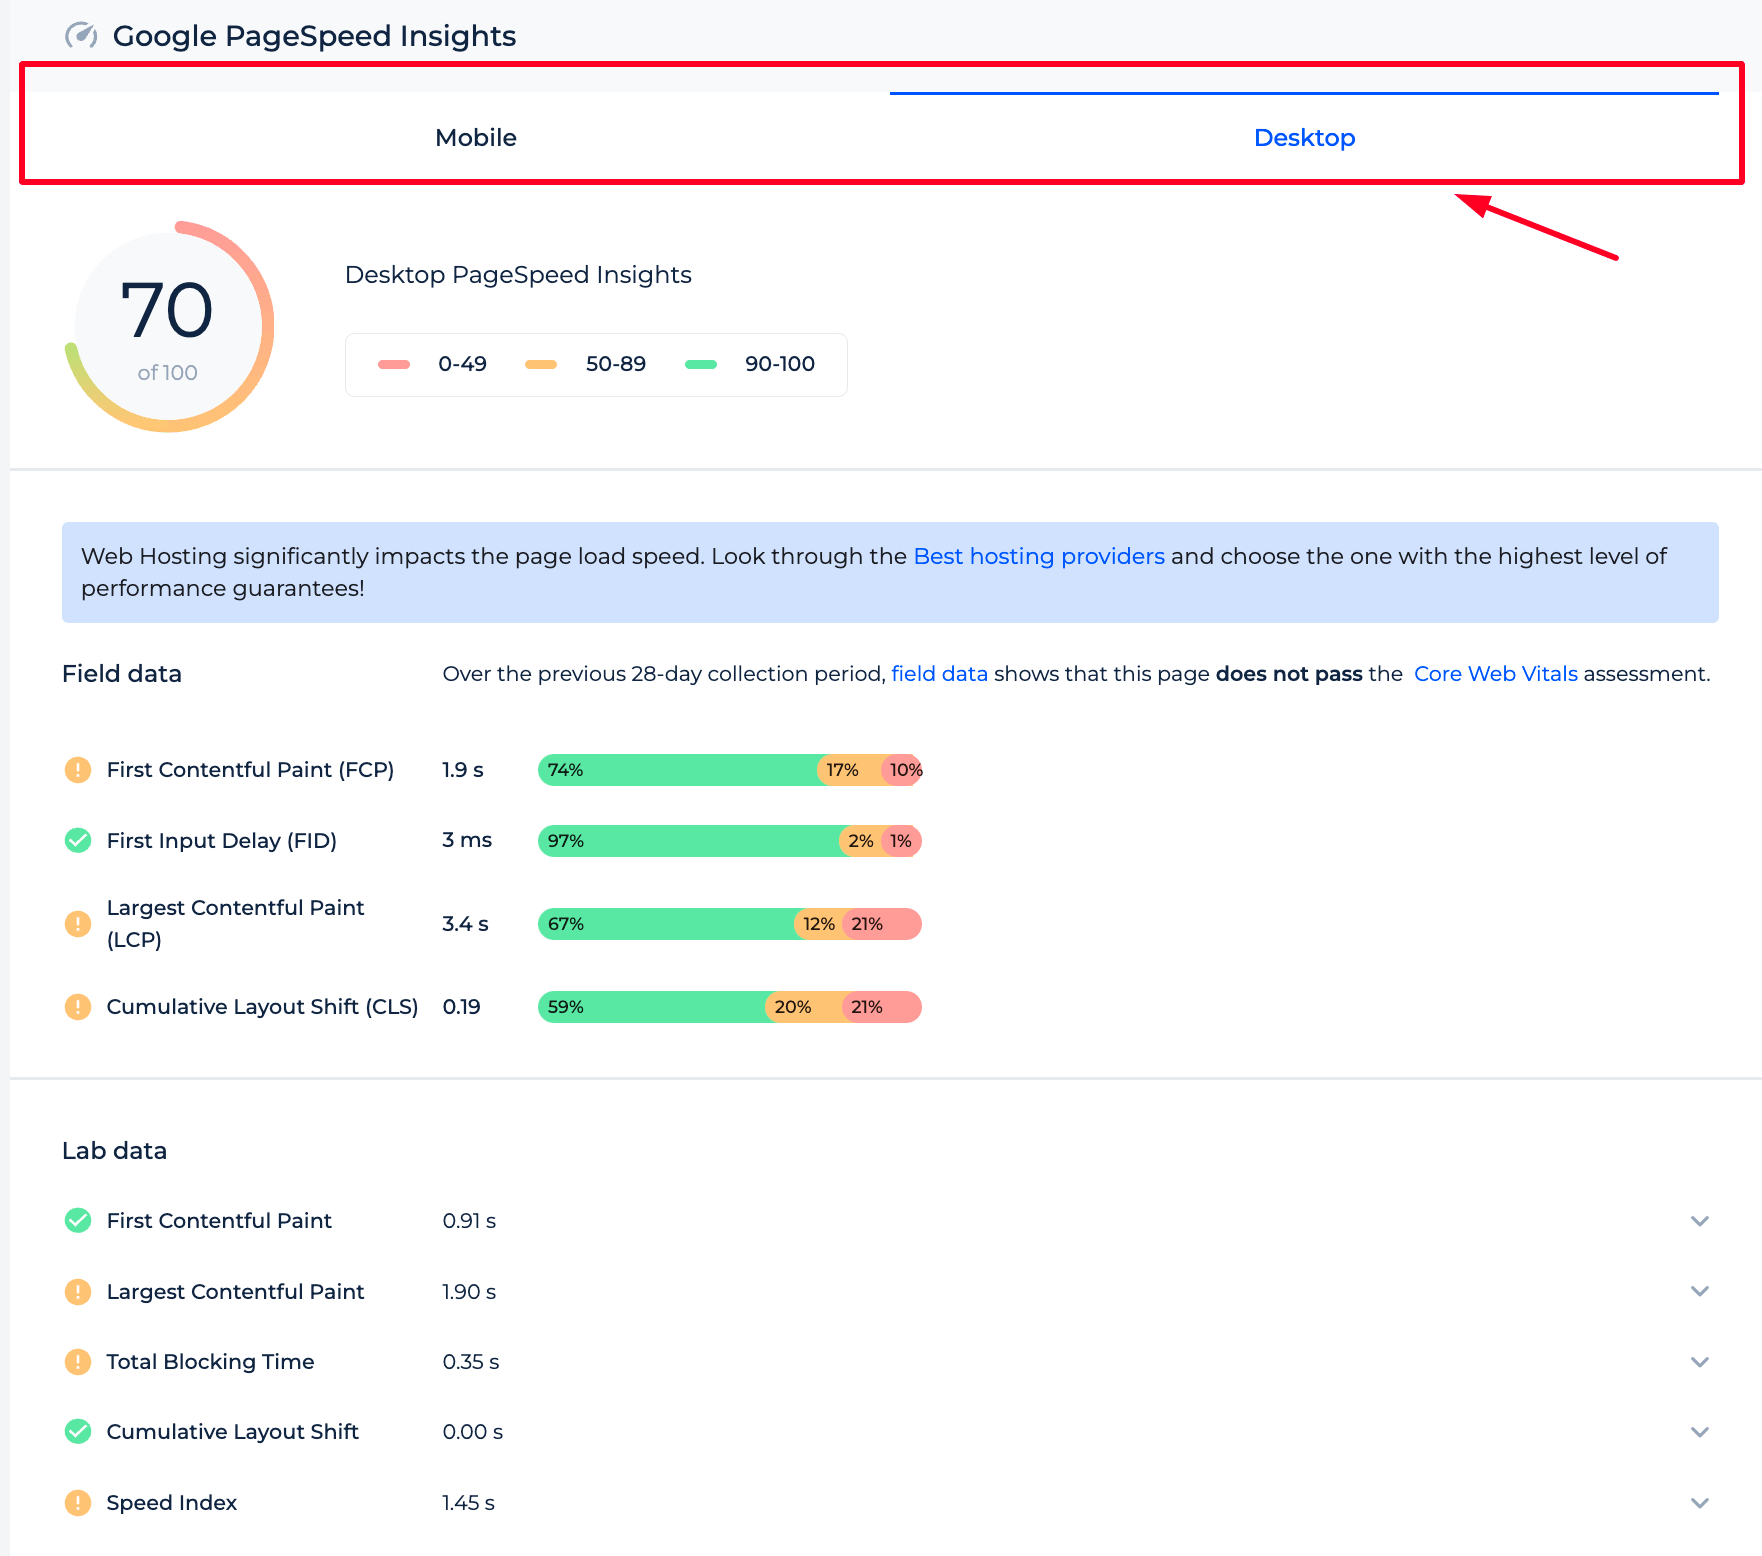Screen dimensions: 1762x1556
Task: Open the Best hosting providers link
Action: (1039, 556)
